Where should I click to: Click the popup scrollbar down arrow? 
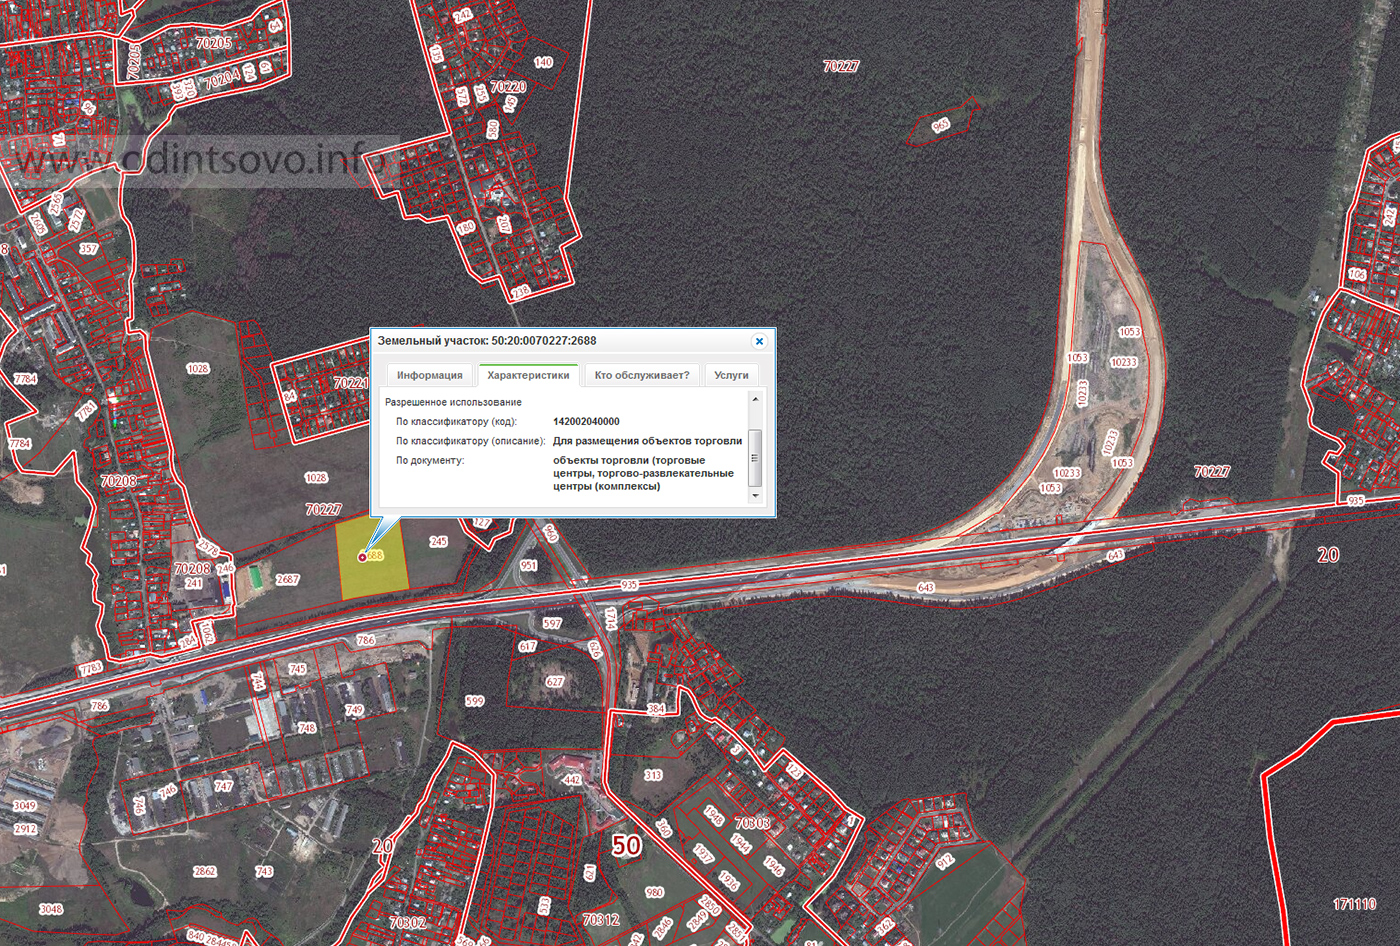[x=755, y=496]
